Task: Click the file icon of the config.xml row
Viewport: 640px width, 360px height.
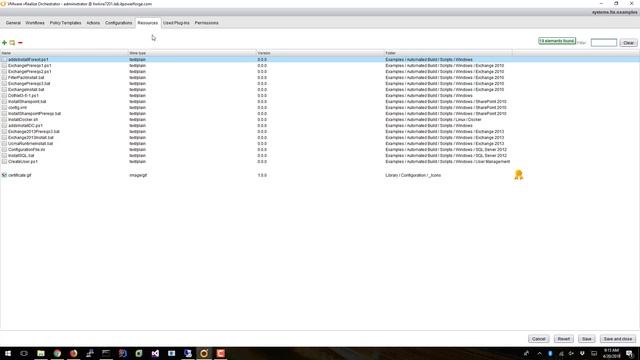Action: [x=4, y=107]
